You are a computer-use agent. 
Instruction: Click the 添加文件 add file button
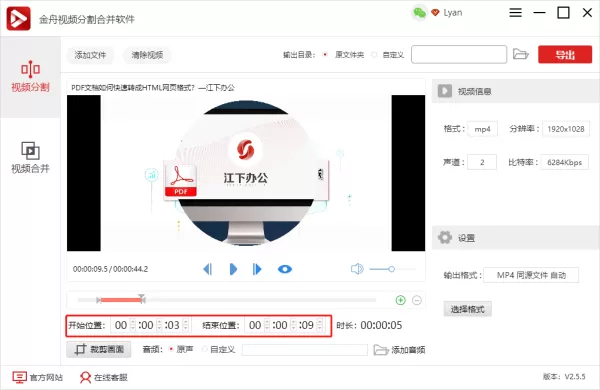[x=90, y=55]
